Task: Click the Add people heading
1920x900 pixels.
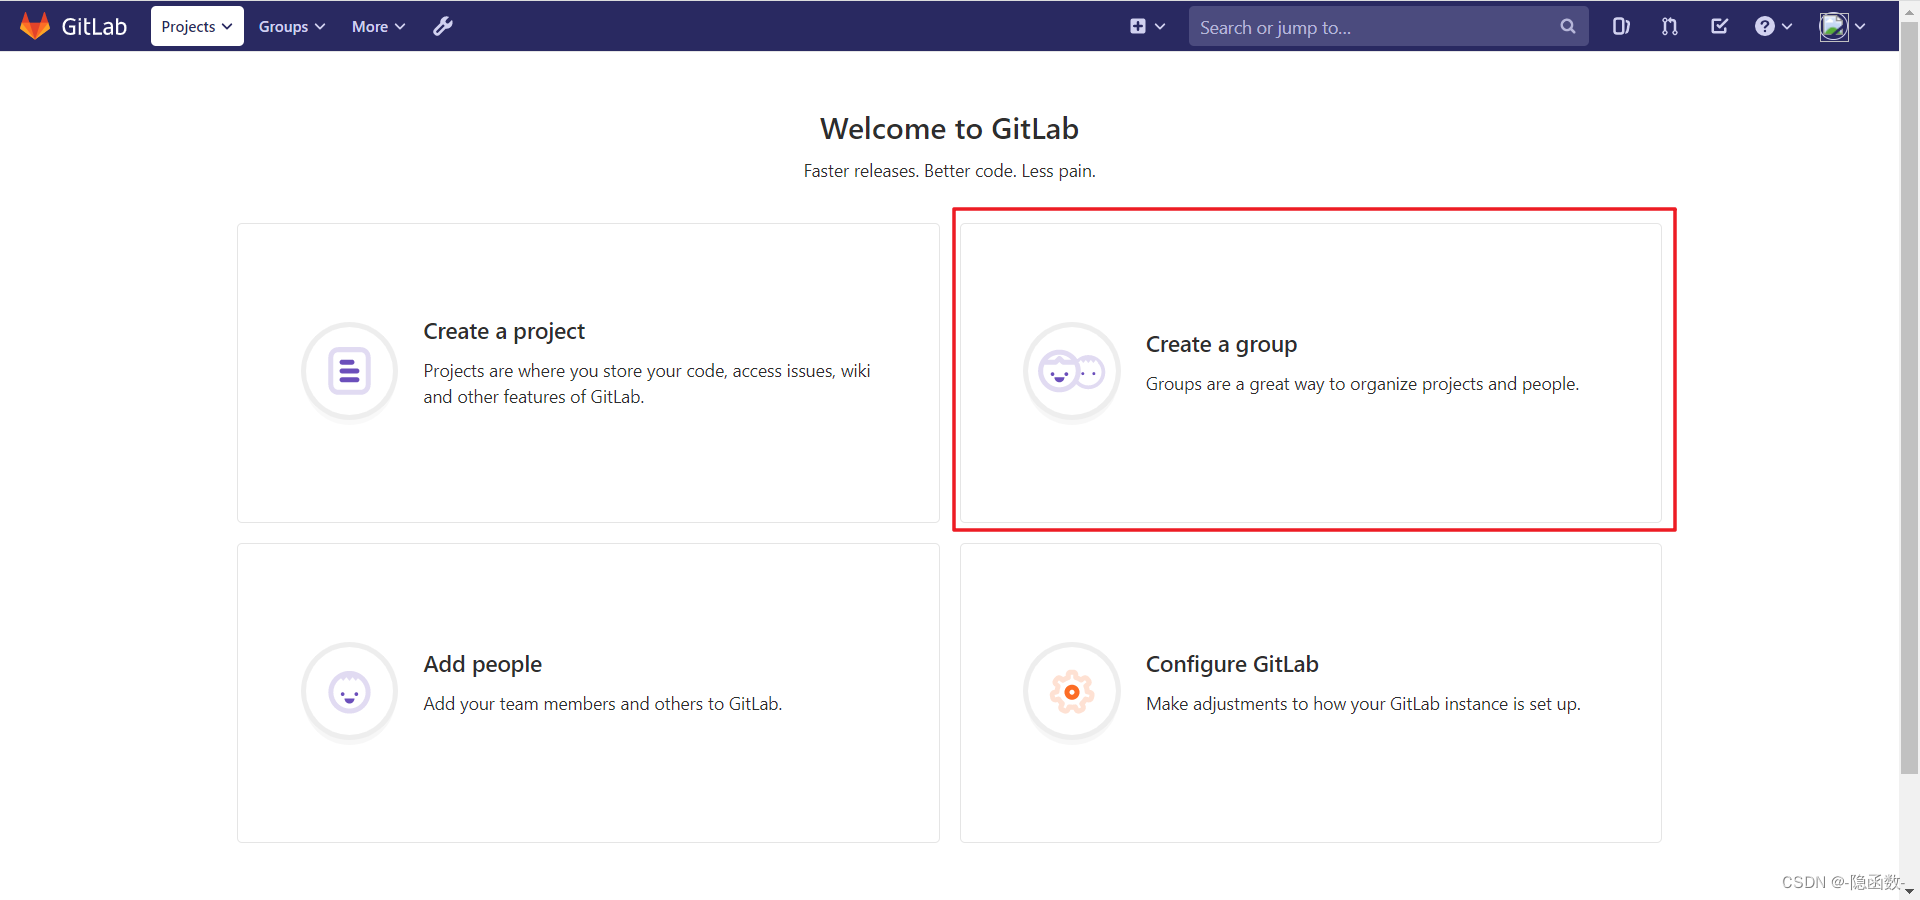Action: 482,664
